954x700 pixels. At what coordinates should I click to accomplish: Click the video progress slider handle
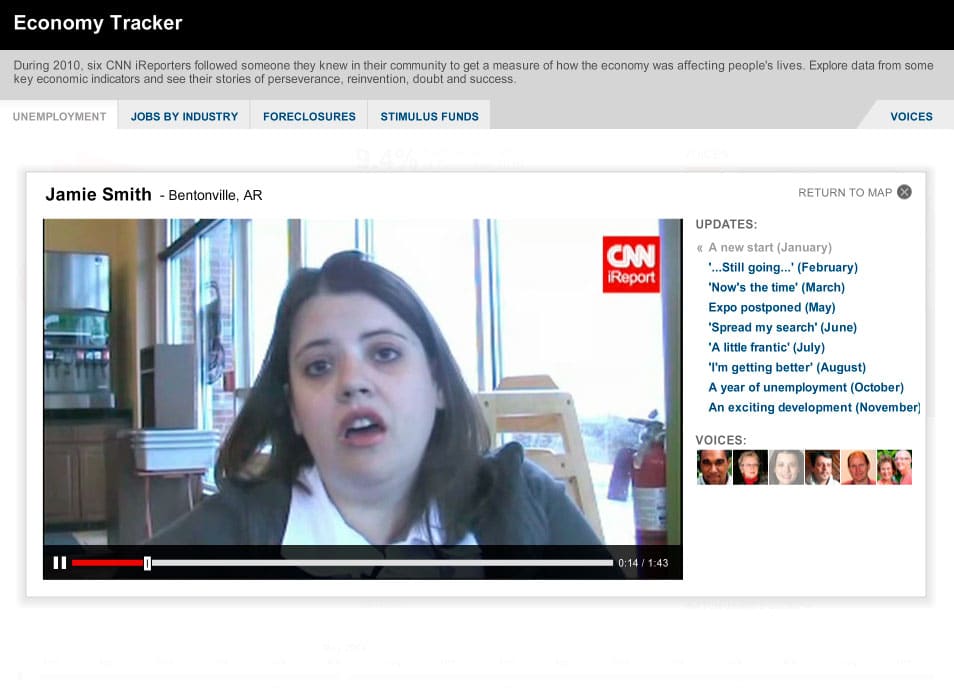point(147,563)
